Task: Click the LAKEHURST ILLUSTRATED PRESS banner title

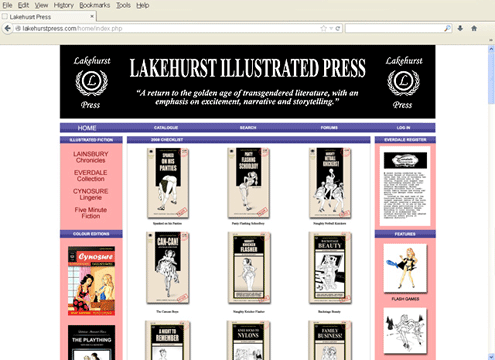Action: [x=248, y=68]
